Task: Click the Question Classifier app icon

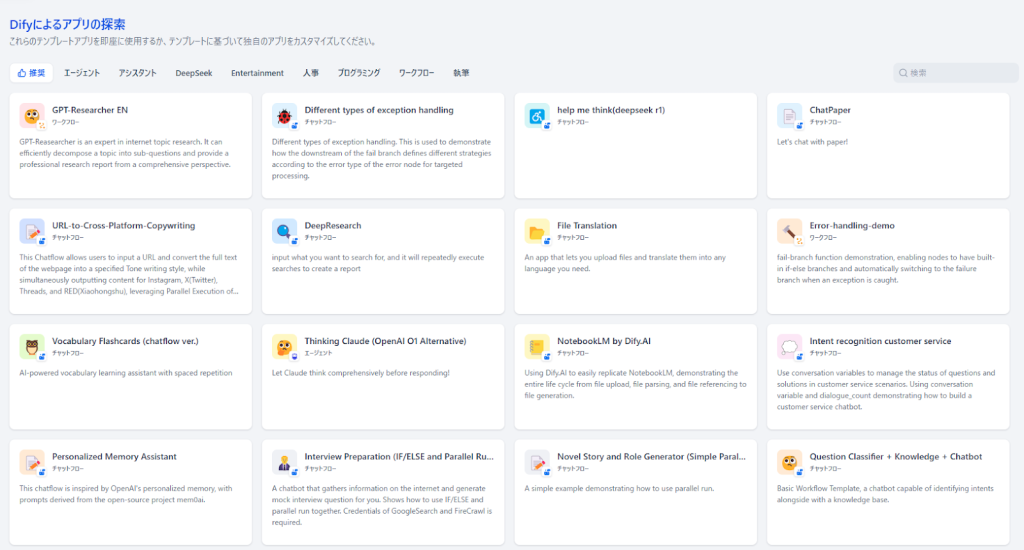Action: [x=790, y=462]
